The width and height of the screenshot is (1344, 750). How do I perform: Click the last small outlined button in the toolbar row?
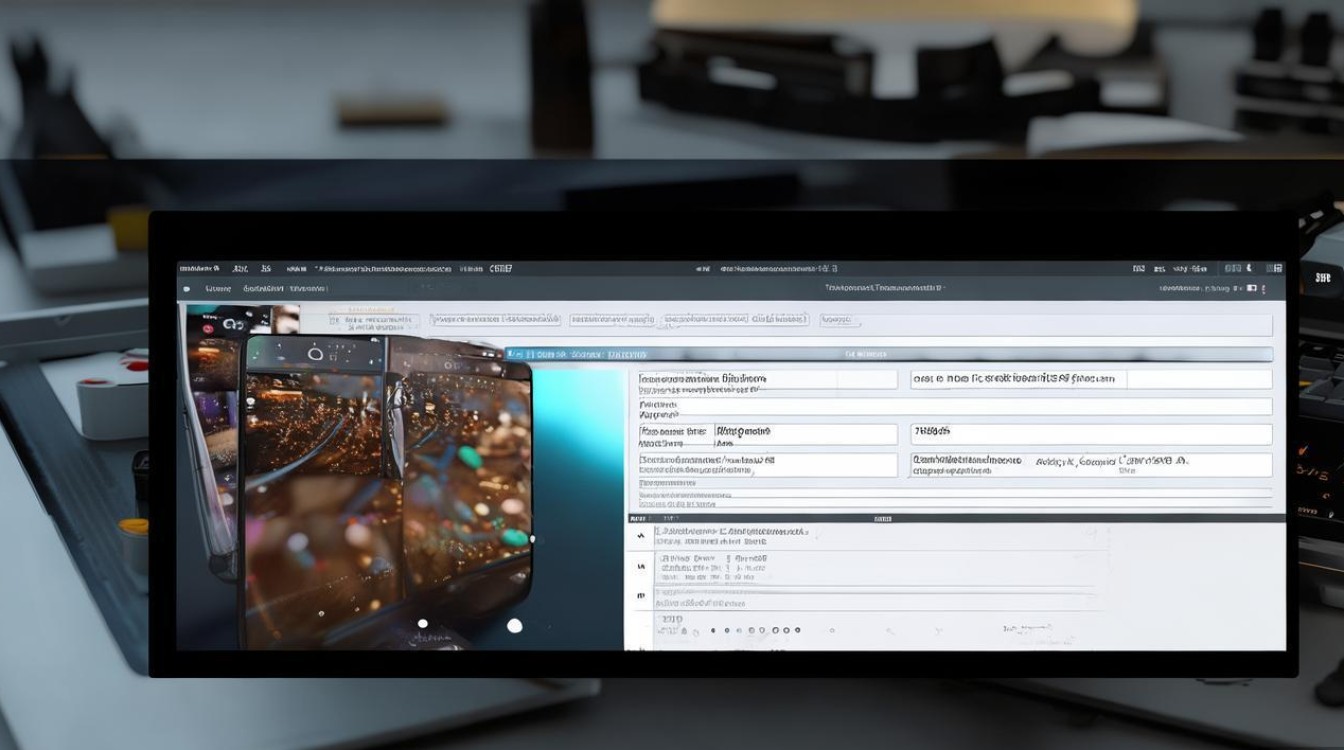point(841,320)
